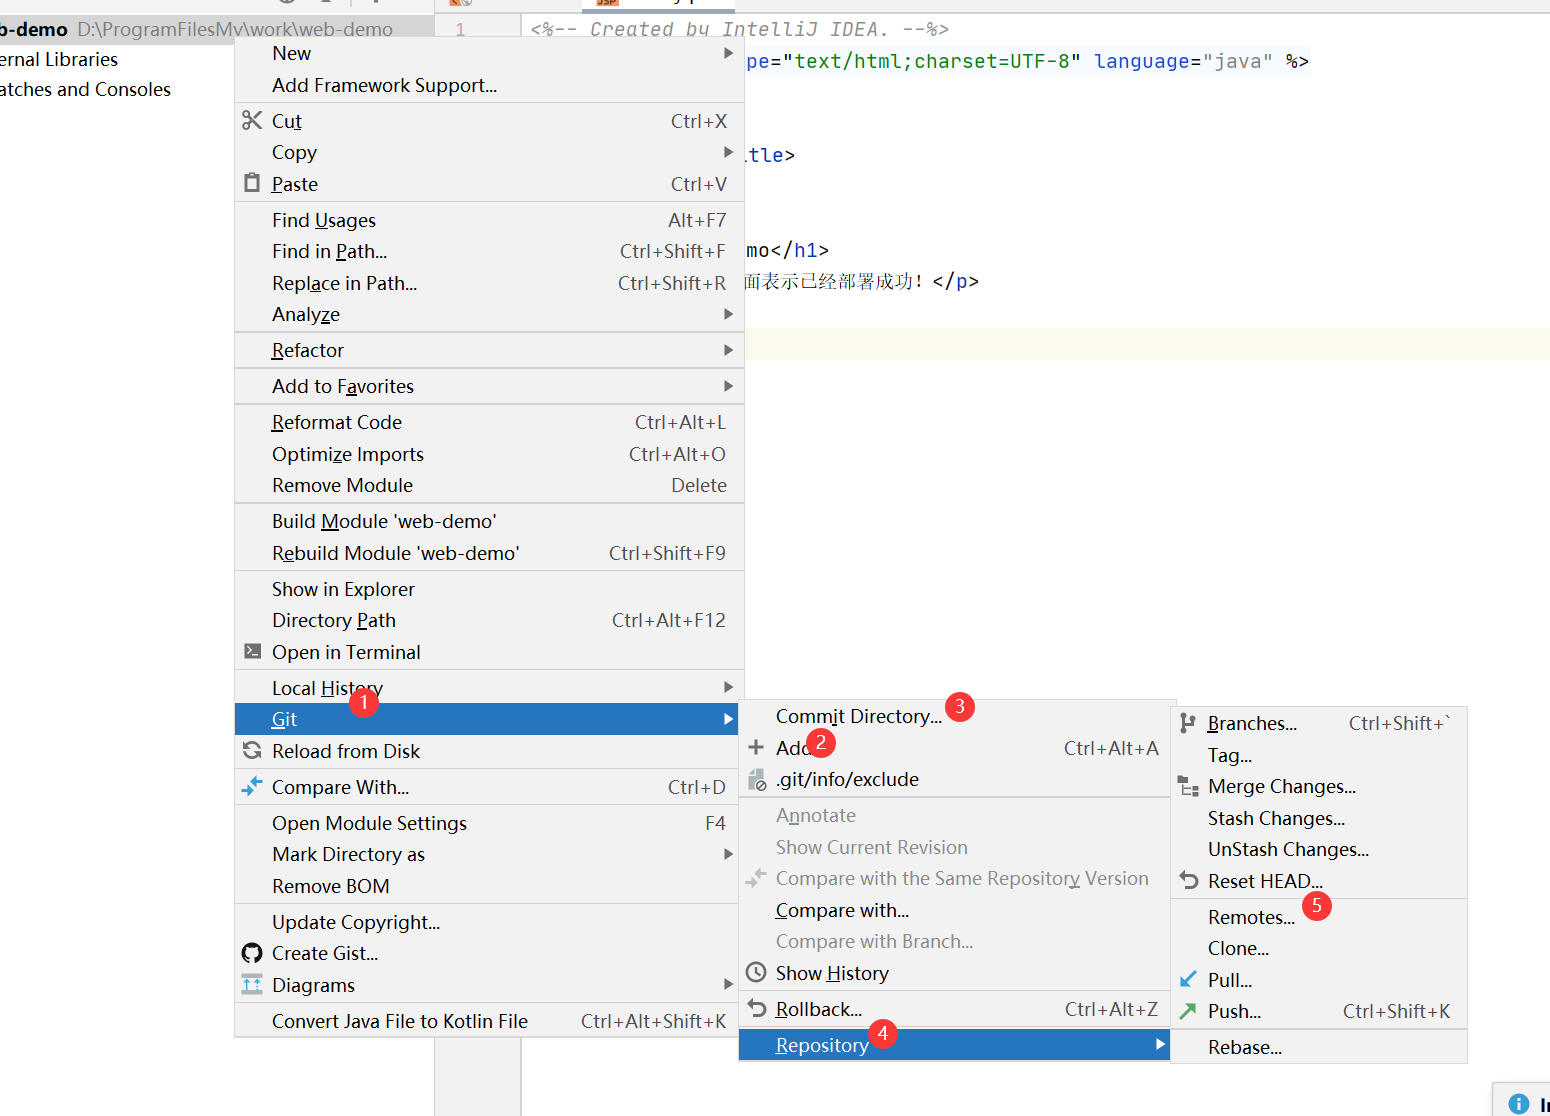
Task: Expand the Add to Favorites submenu arrow
Action: pos(728,386)
